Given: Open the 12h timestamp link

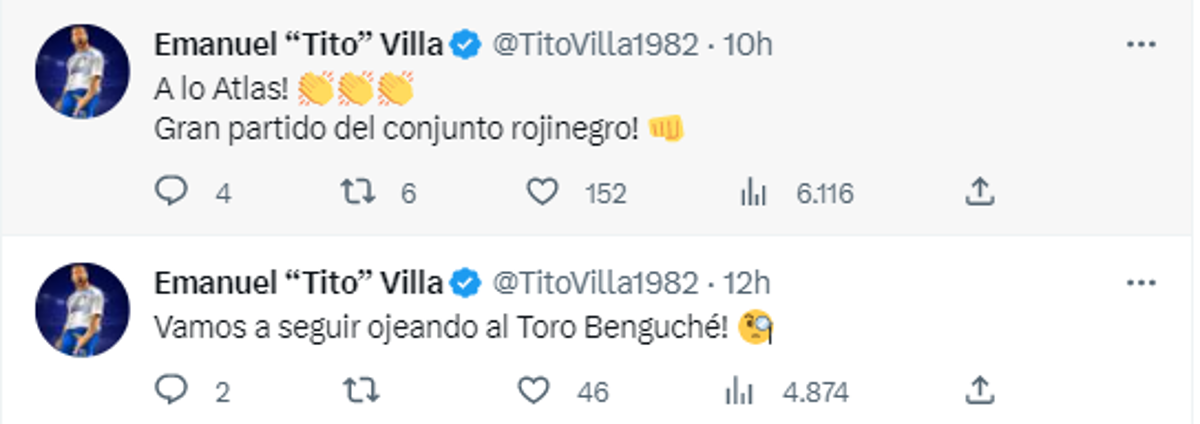Looking at the screenshot, I should [747, 284].
